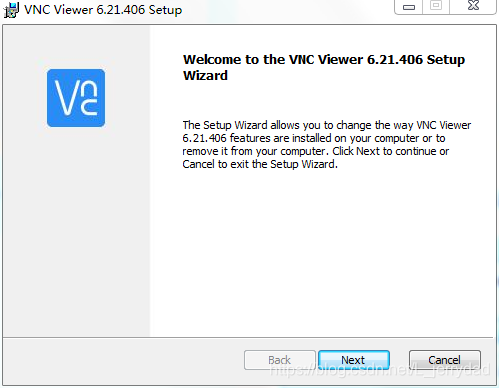499x388 pixels.
Task: Click the greyed-out Back button
Action: 280,360
